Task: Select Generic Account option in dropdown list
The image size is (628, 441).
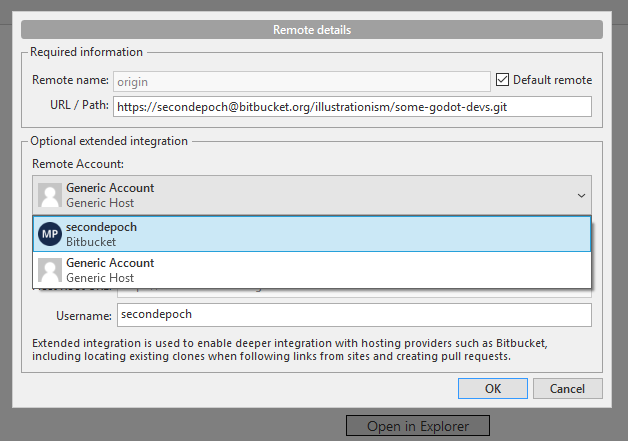Action: coord(312,270)
